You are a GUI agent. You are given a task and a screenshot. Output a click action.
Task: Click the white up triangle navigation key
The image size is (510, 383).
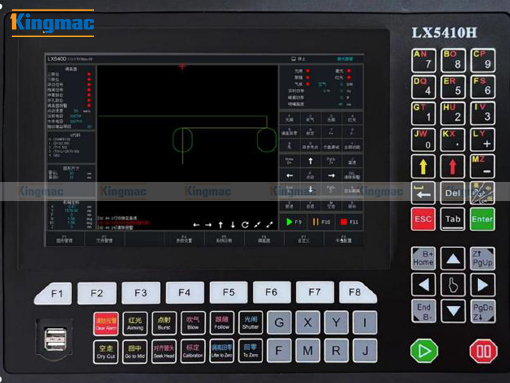coord(453,258)
